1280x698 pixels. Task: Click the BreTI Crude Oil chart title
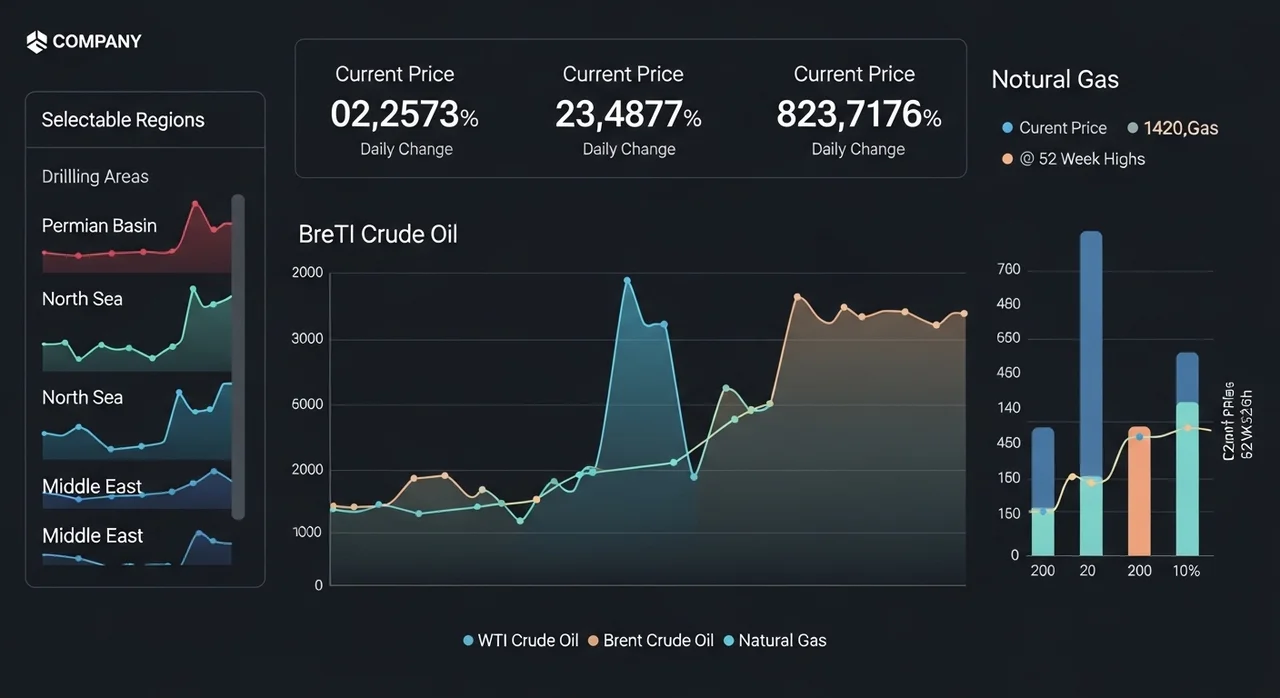tap(378, 235)
